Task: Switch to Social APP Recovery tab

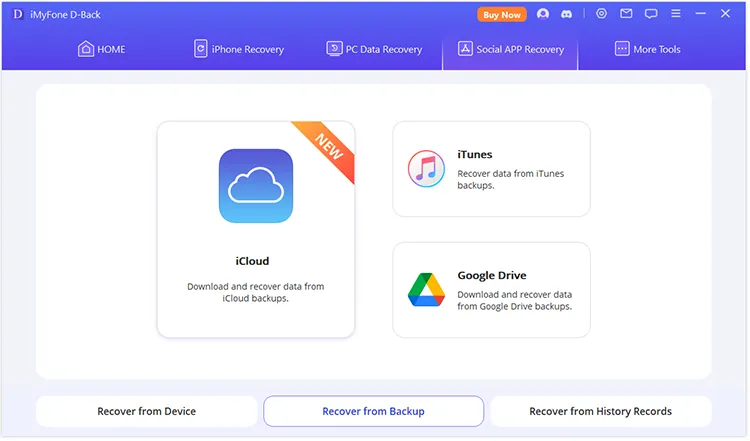Action: 510,49
